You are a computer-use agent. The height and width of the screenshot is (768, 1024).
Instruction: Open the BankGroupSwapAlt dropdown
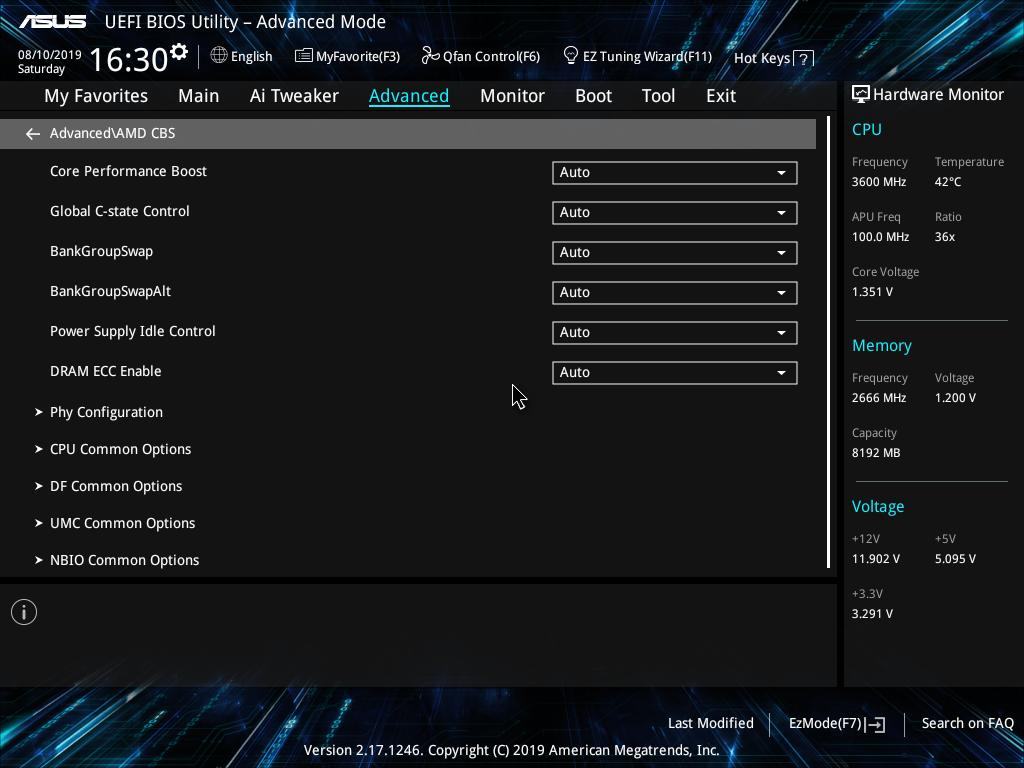tap(675, 293)
